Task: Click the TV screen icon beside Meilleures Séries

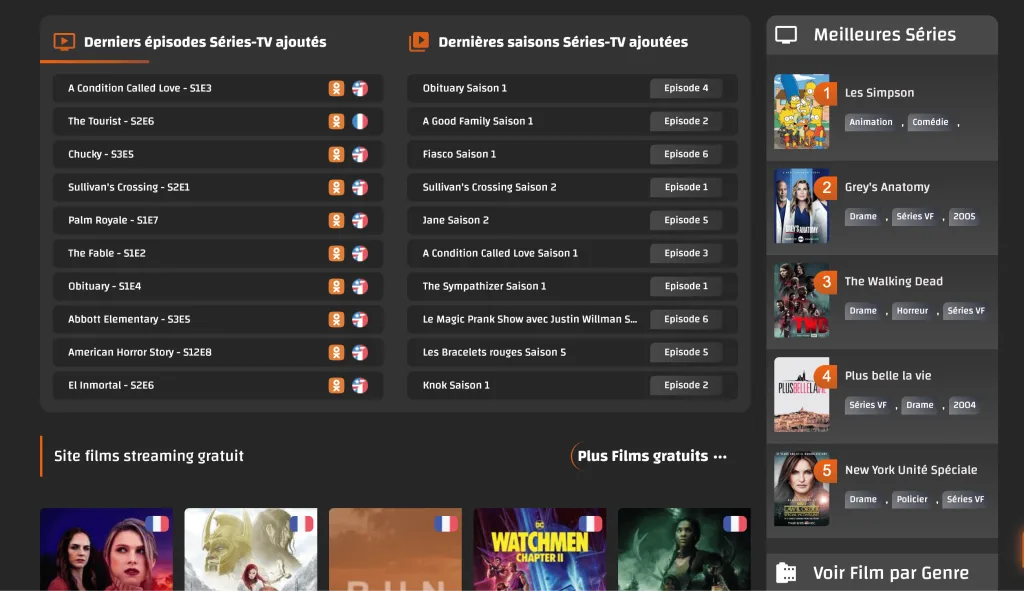Action: point(787,35)
